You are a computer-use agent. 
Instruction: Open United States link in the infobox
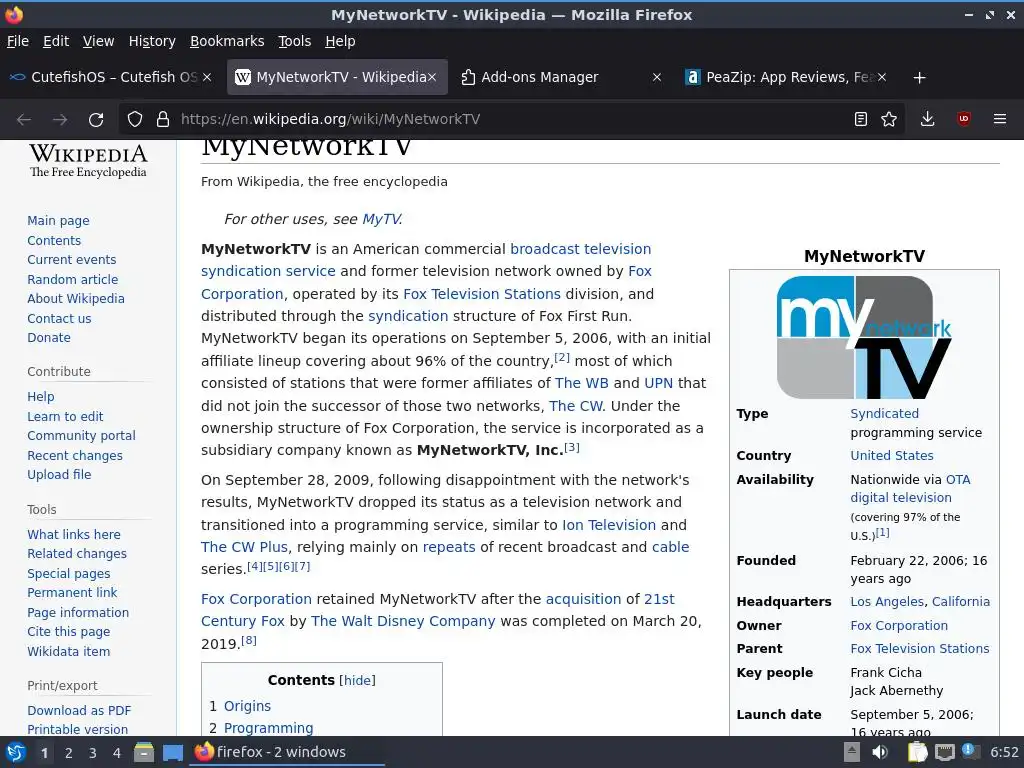(891, 456)
